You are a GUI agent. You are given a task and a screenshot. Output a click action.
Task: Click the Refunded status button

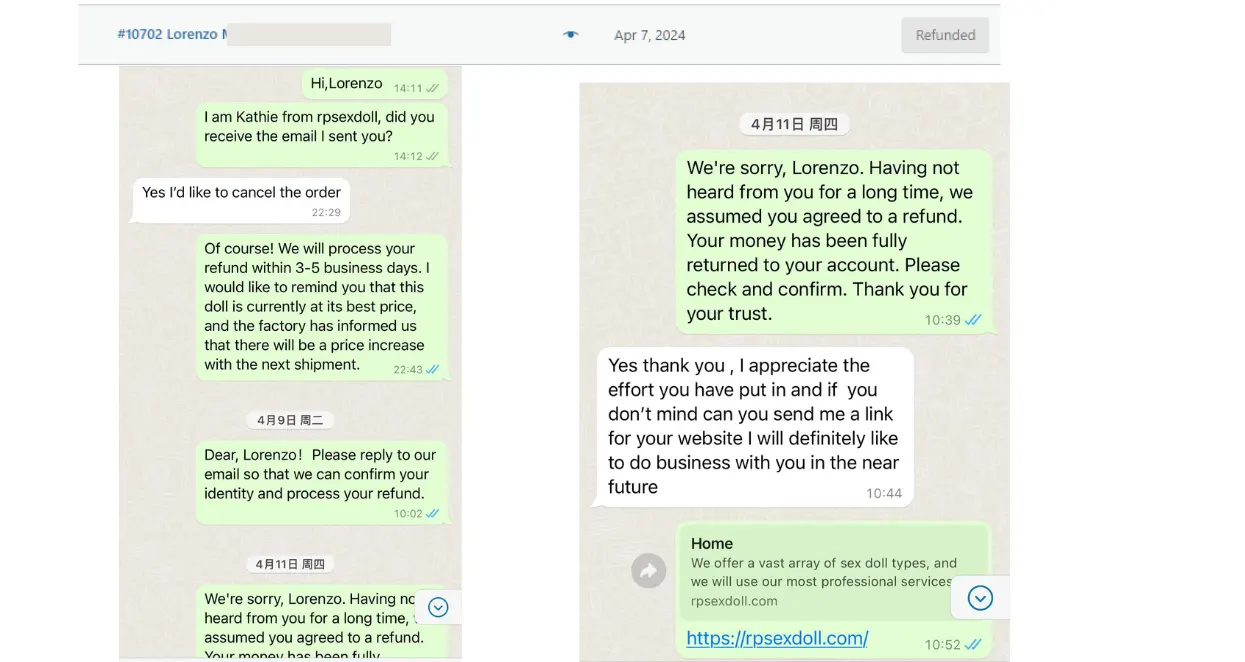(945, 35)
